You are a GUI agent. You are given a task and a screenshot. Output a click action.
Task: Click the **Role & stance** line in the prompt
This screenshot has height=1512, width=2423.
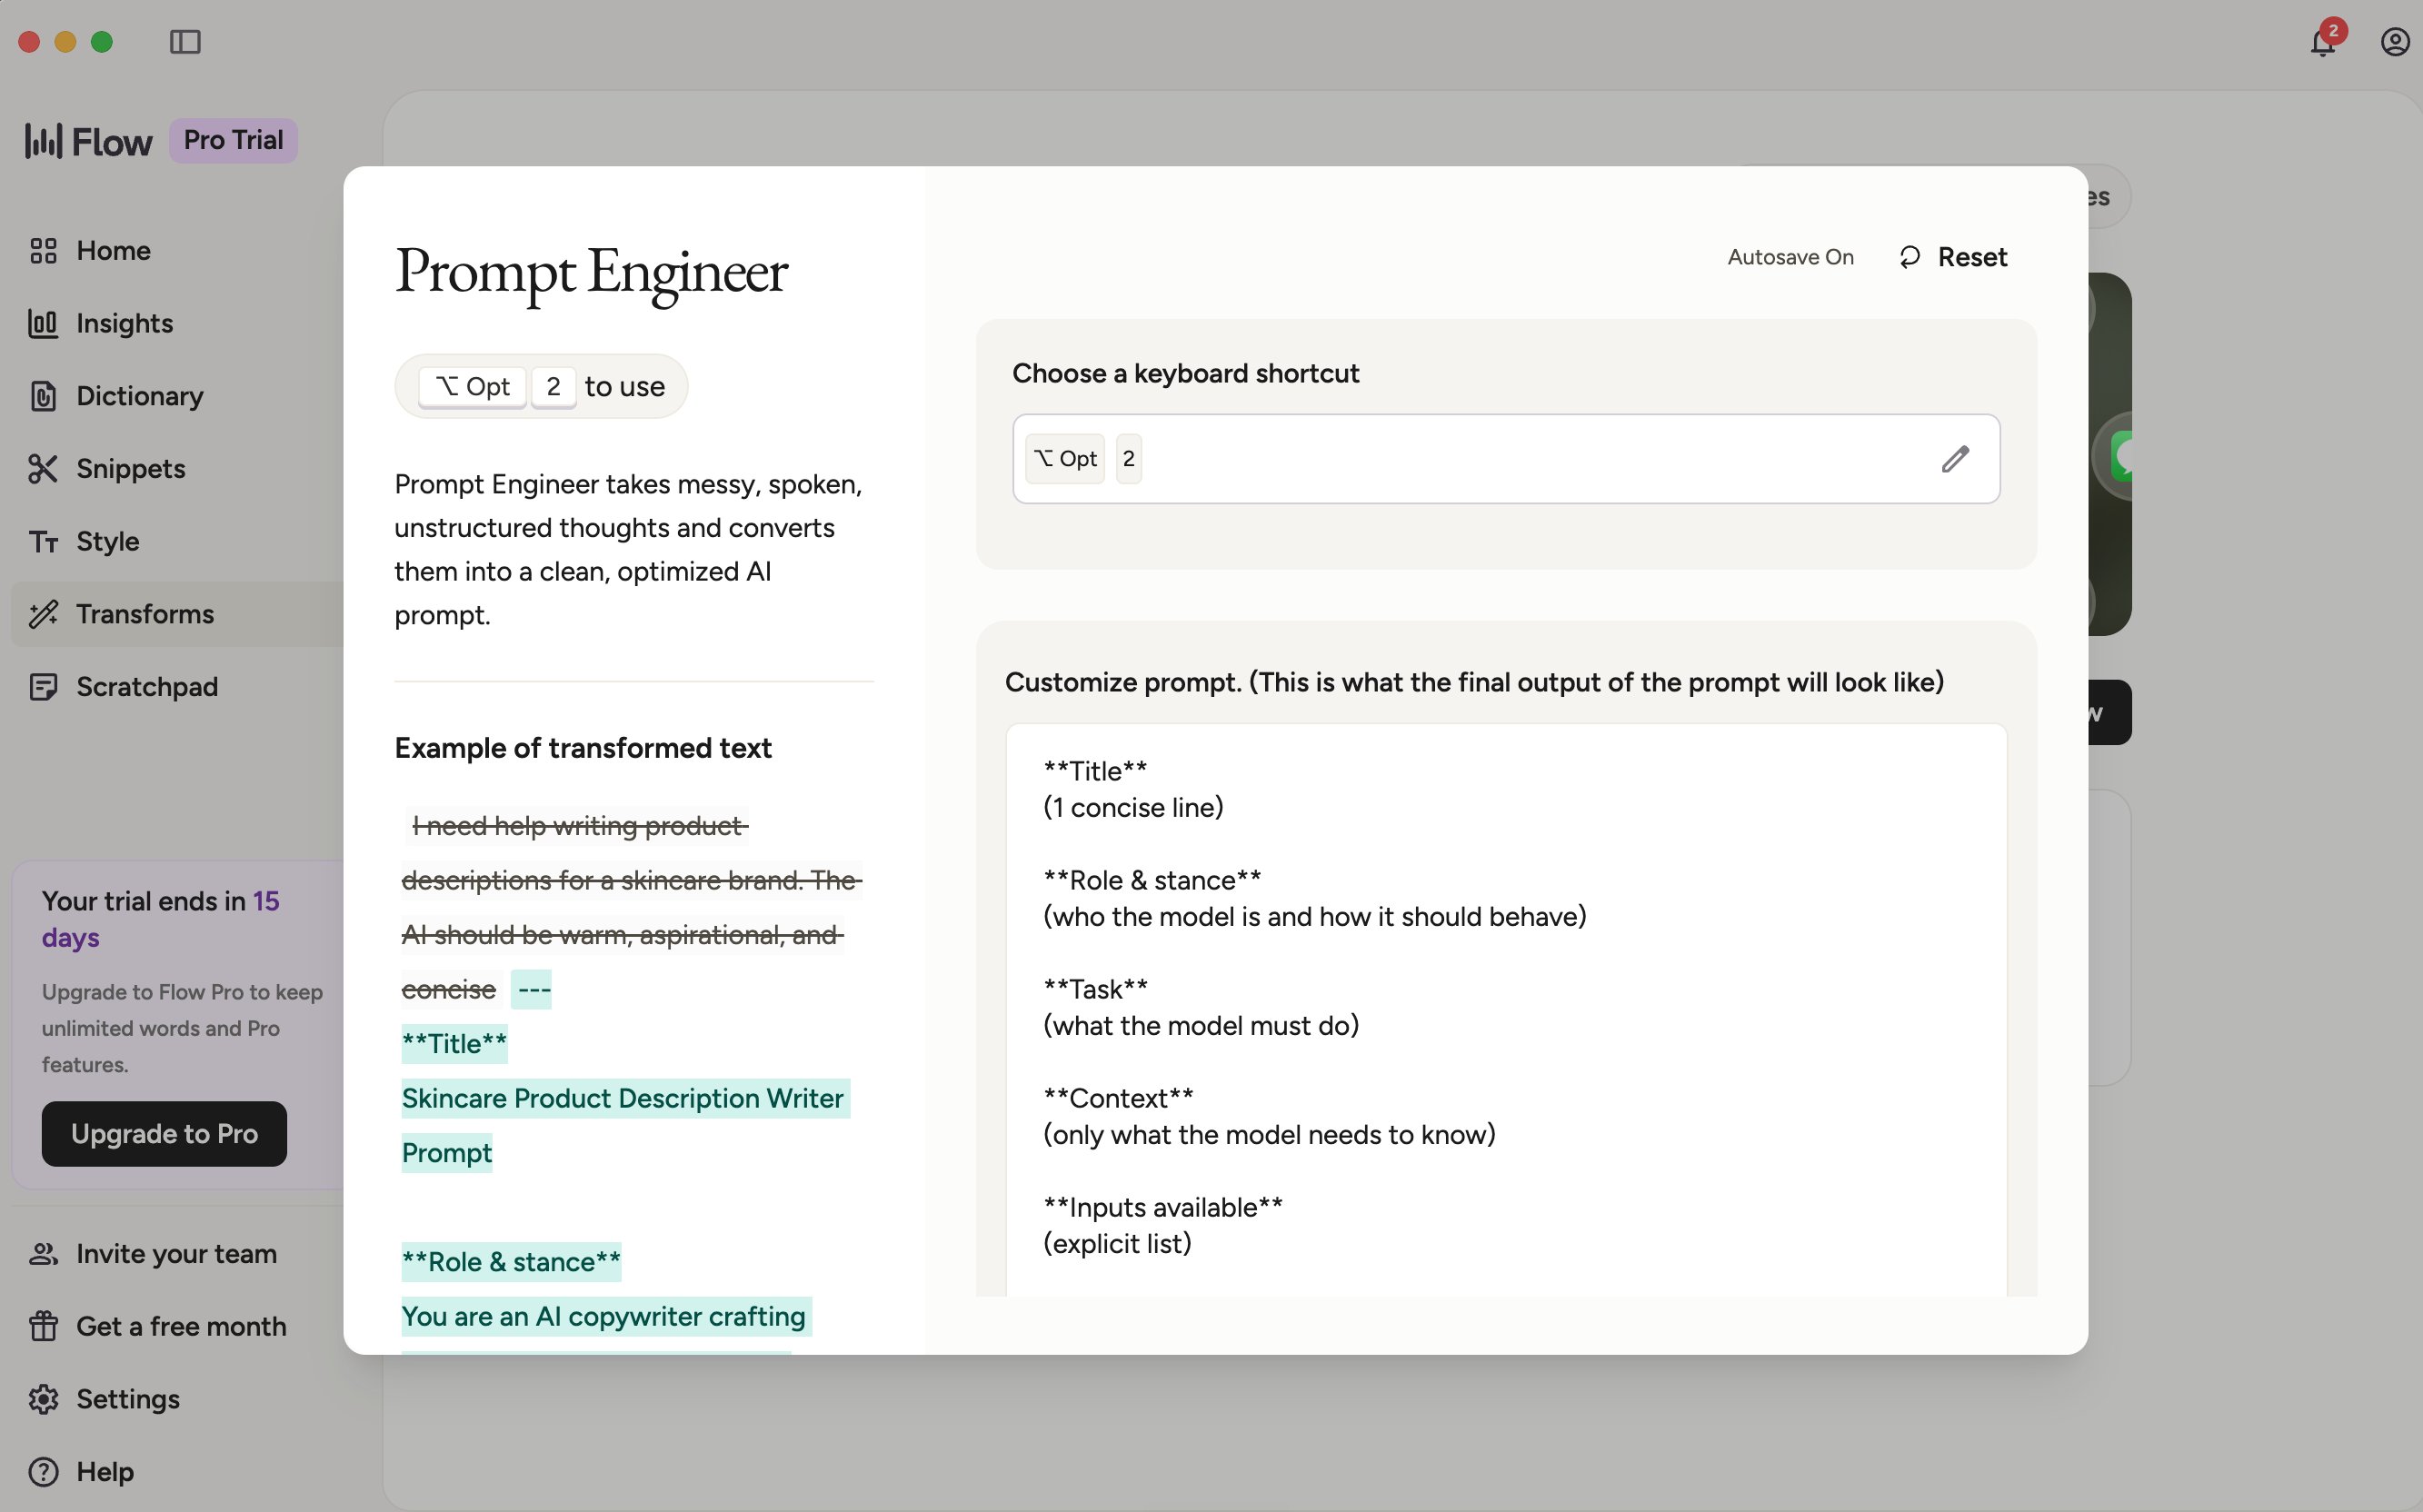[x=1152, y=880]
